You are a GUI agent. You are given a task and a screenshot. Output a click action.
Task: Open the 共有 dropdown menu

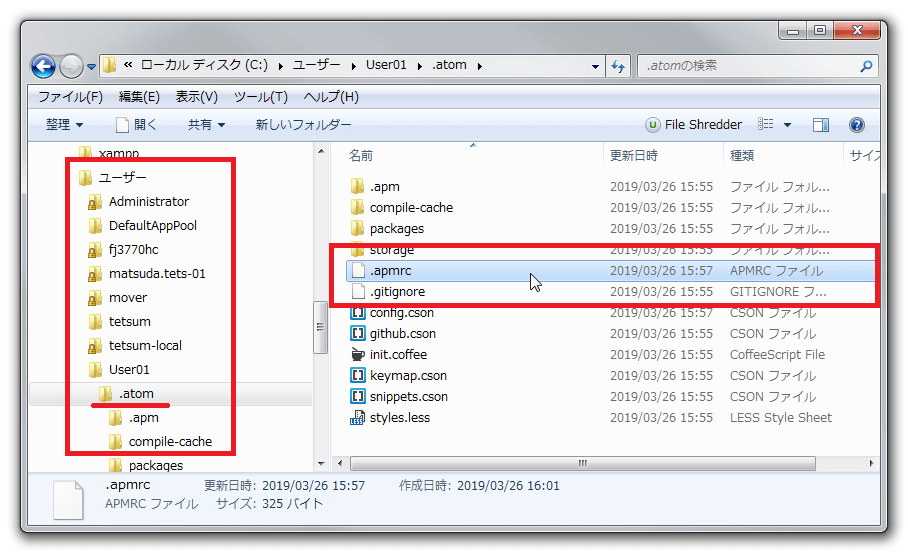pos(206,125)
